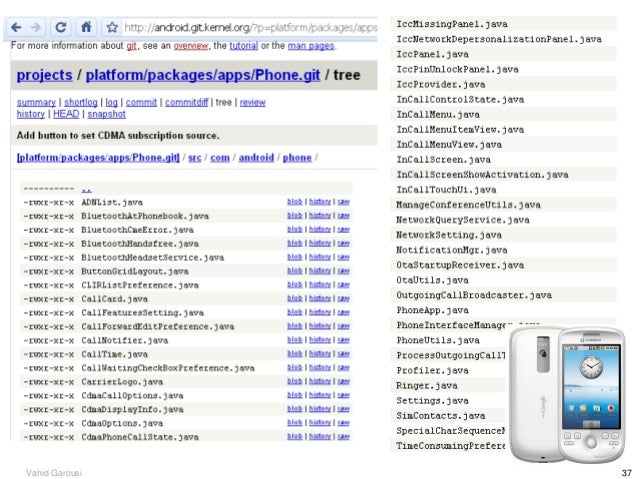Select the IccNetworkDepersonalizationPanel.java file name

click(499, 39)
